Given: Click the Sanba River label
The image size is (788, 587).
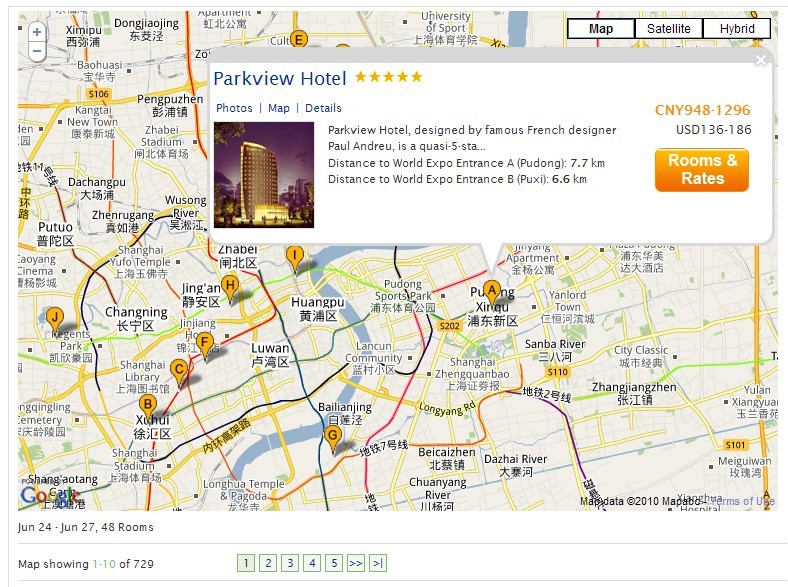Looking at the screenshot, I should pyautogui.click(x=555, y=350).
